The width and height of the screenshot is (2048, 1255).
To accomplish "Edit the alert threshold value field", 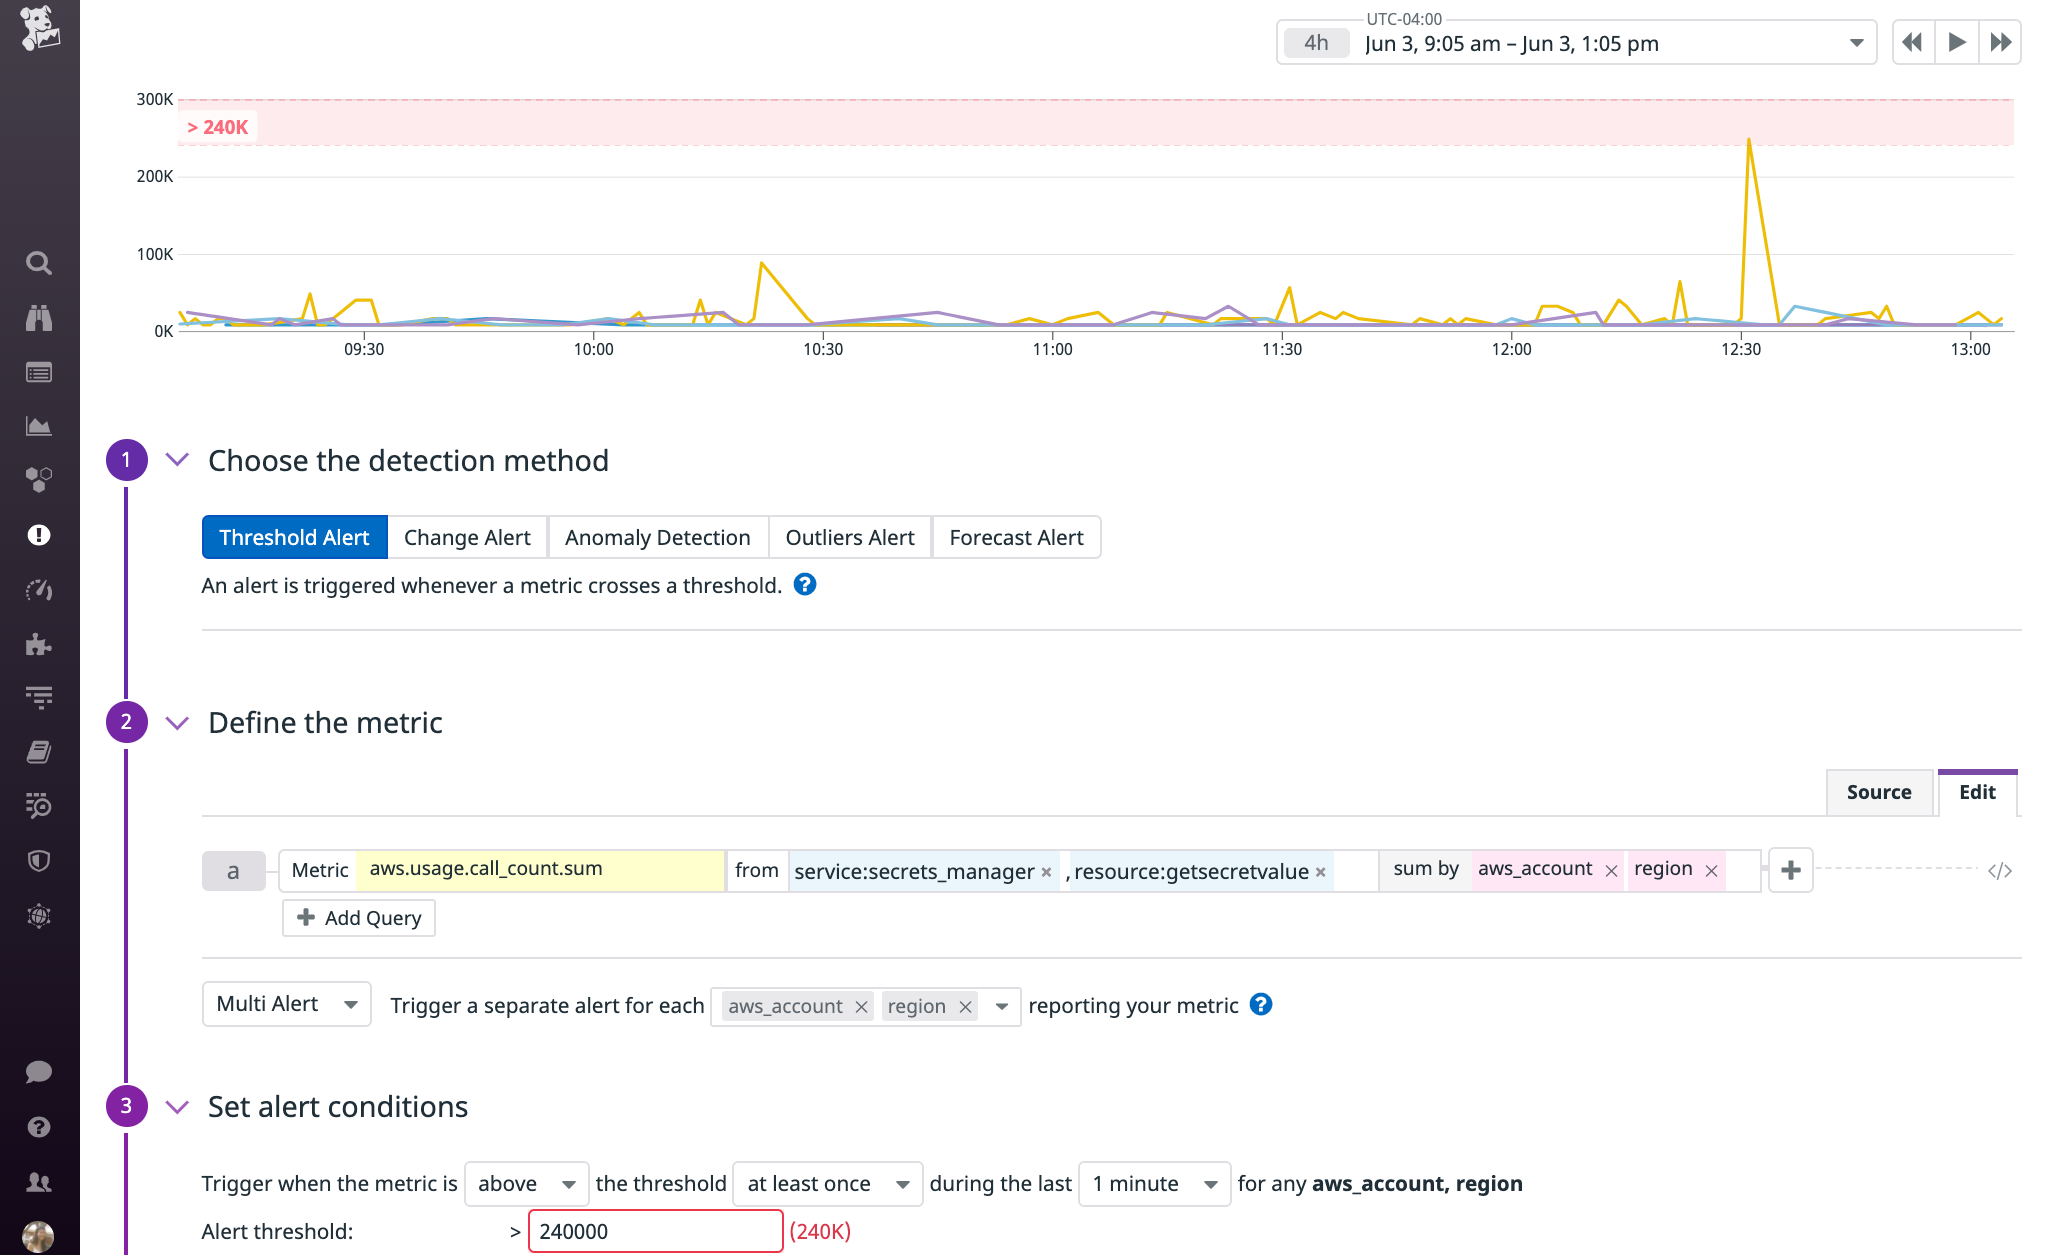I will [655, 1231].
